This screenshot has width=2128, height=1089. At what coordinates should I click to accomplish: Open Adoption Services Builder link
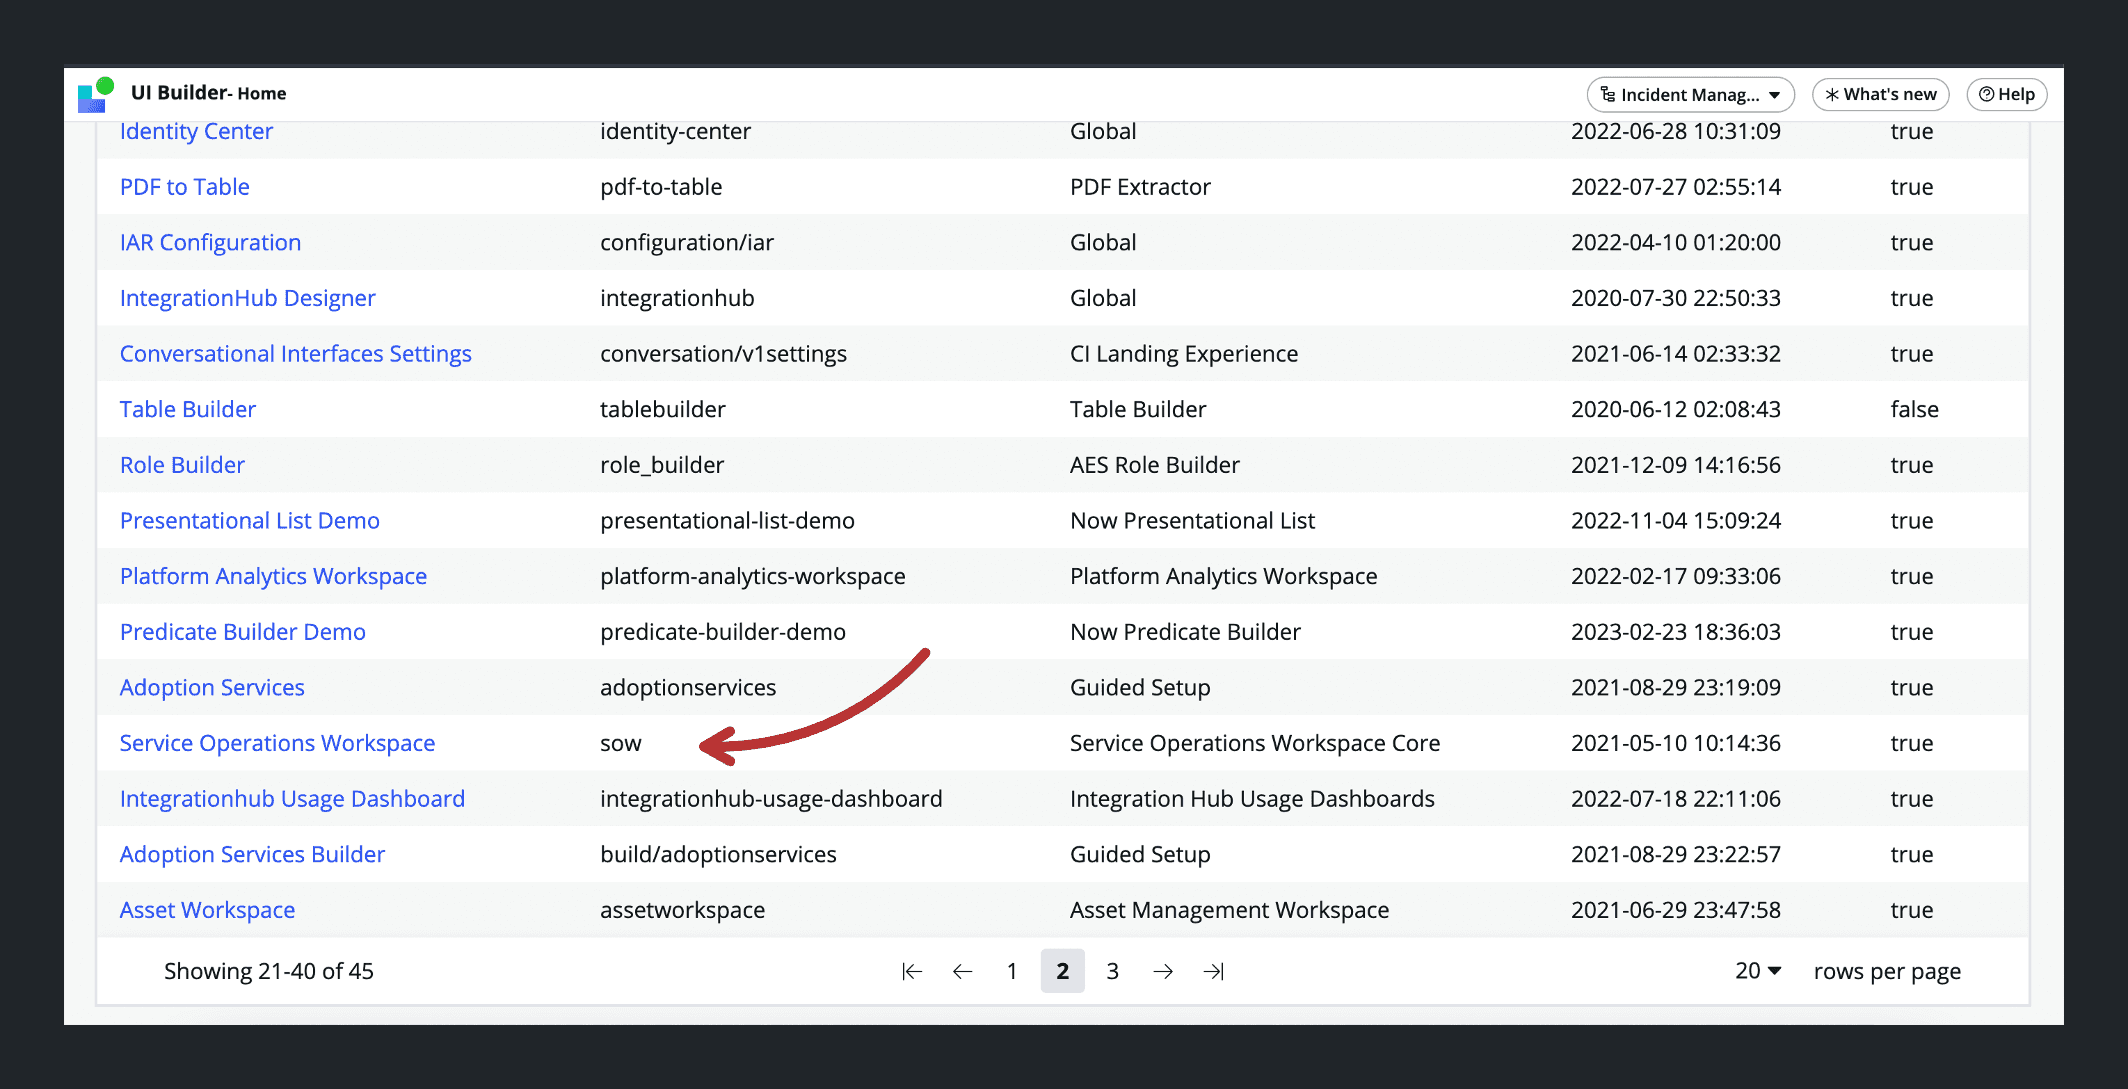(x=252, y=854)
